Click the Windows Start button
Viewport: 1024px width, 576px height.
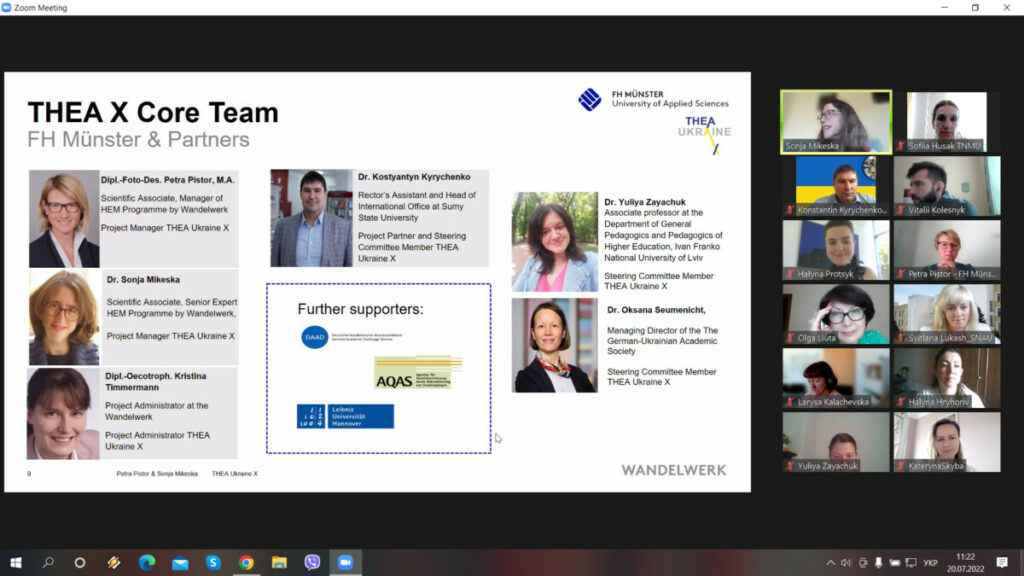tap(15, 563)
